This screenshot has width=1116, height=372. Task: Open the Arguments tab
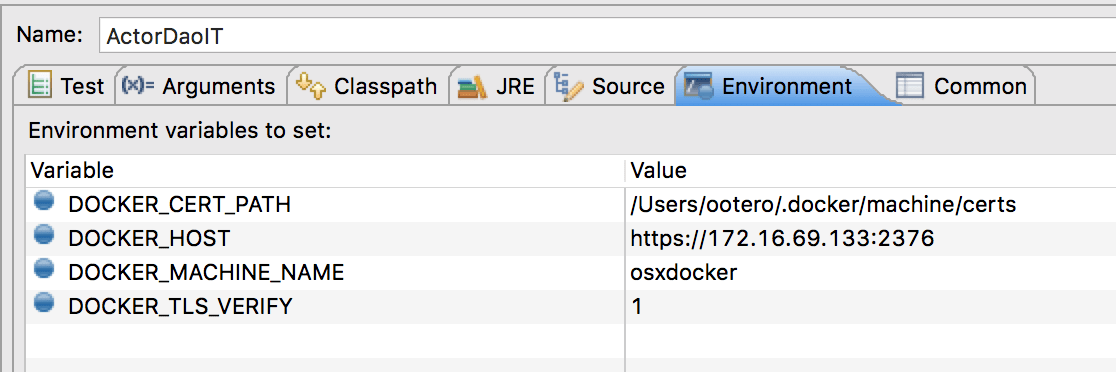point(199,86)
